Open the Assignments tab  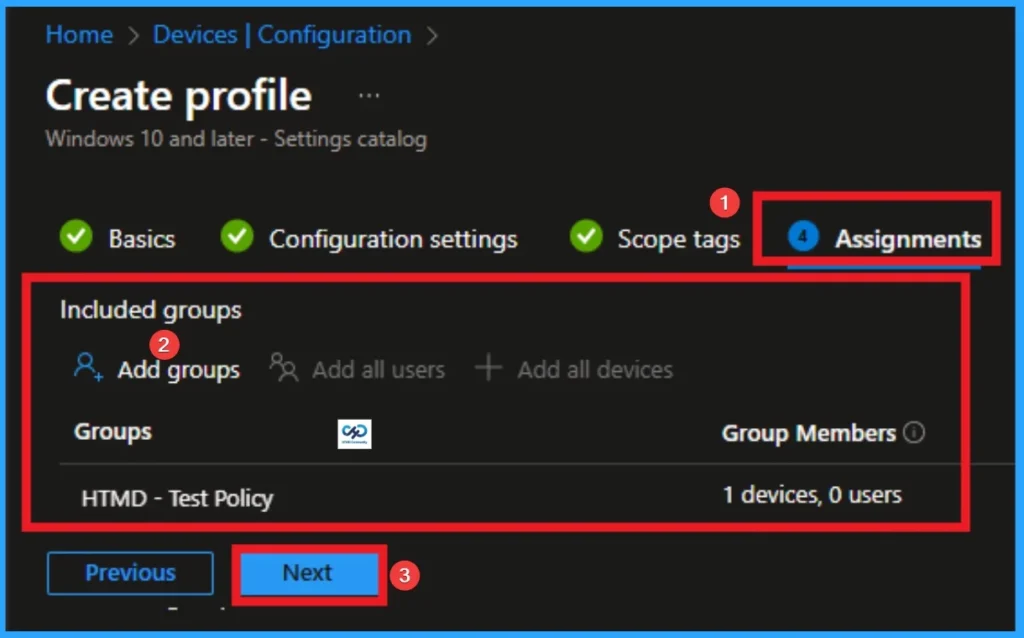click(906, 238)
